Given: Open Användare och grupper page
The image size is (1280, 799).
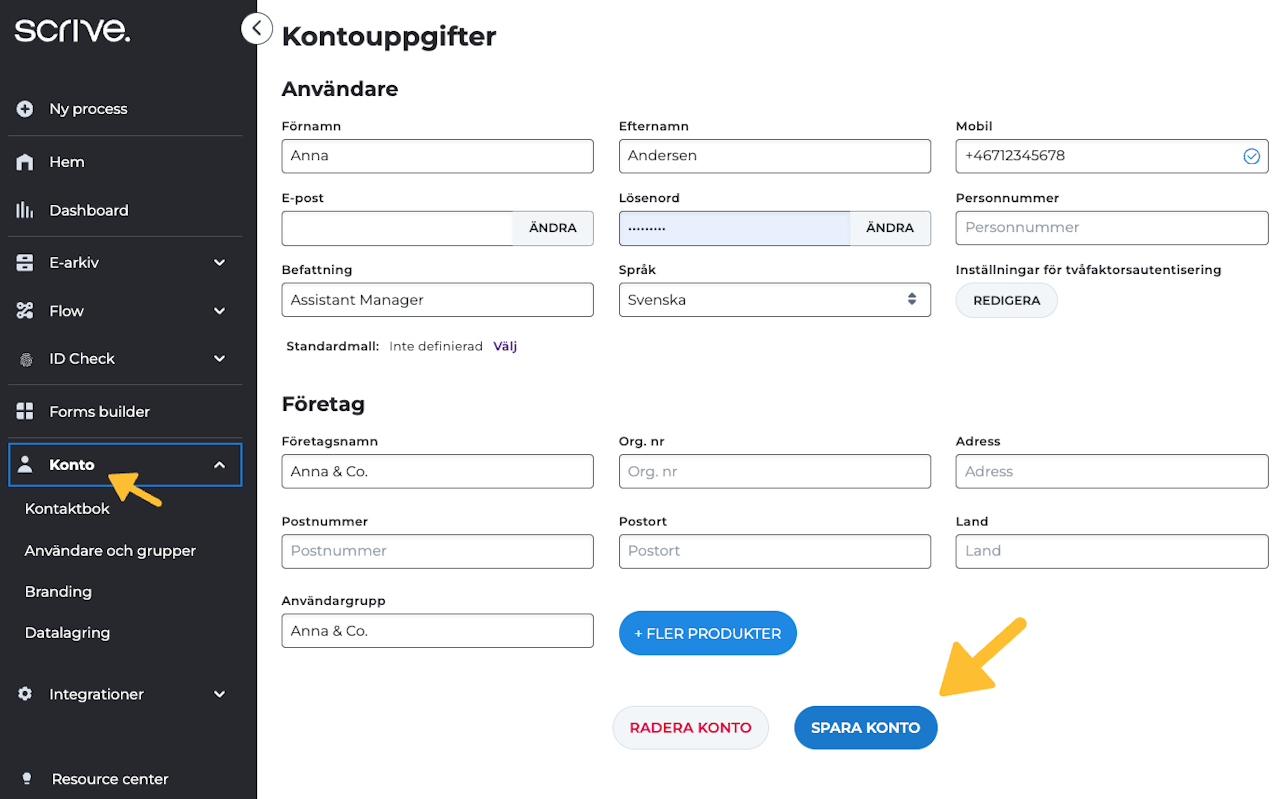Looking at the screenshot, I should [110, 550].
